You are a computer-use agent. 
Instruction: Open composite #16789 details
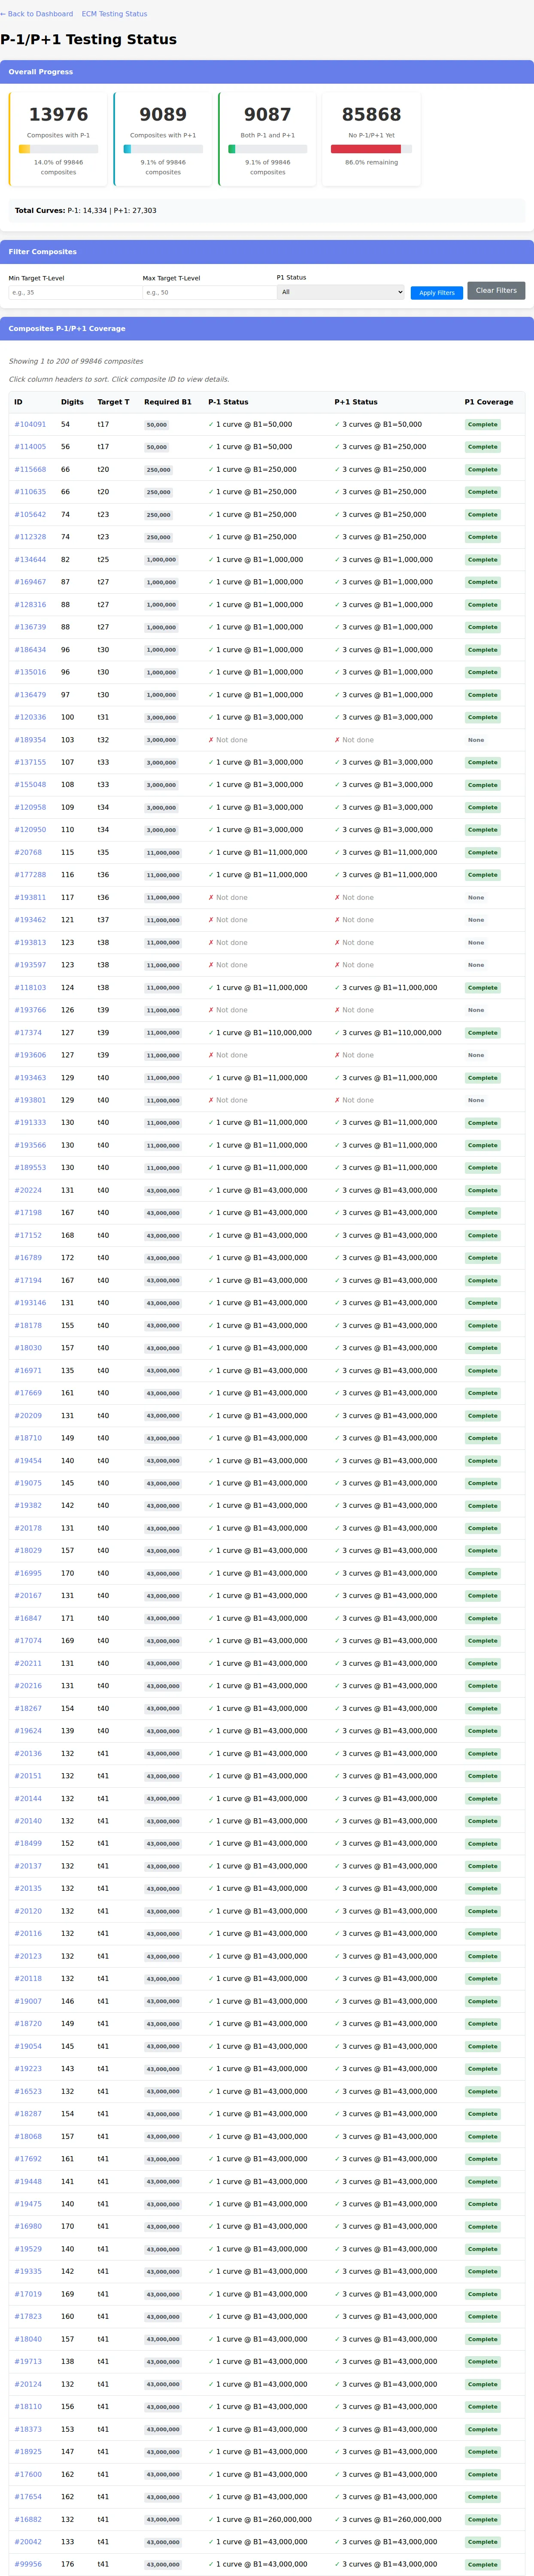click(x=28, y=1258)
